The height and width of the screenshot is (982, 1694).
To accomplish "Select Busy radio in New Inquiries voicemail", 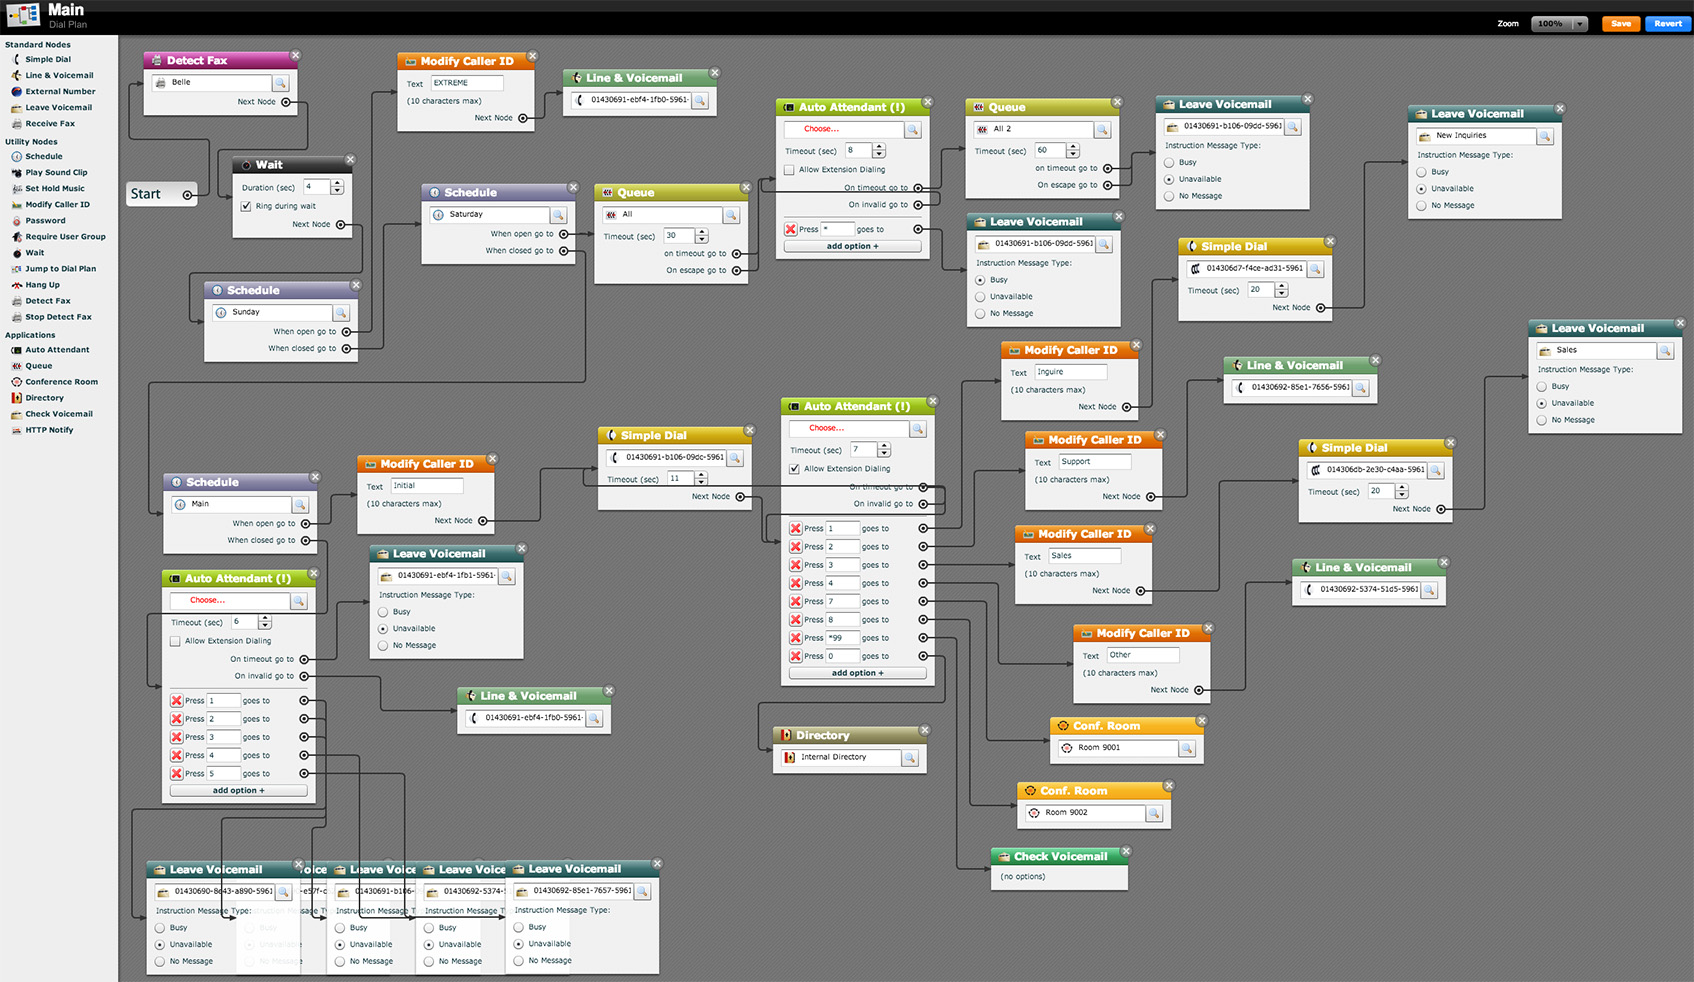I will pos(1421,171).
